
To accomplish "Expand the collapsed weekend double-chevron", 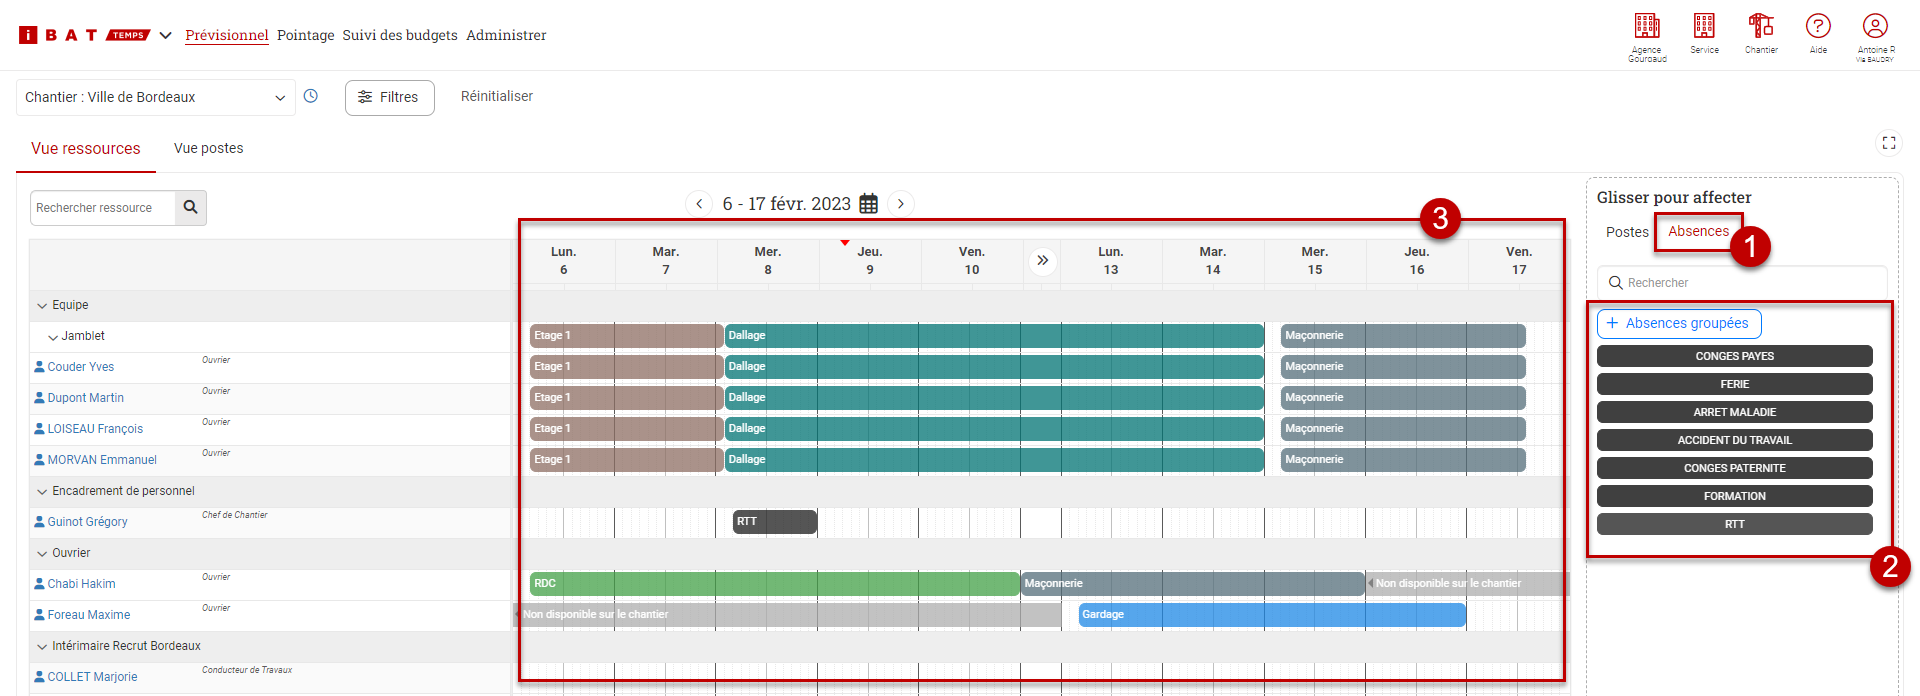I will click(x=1042, y=261).
